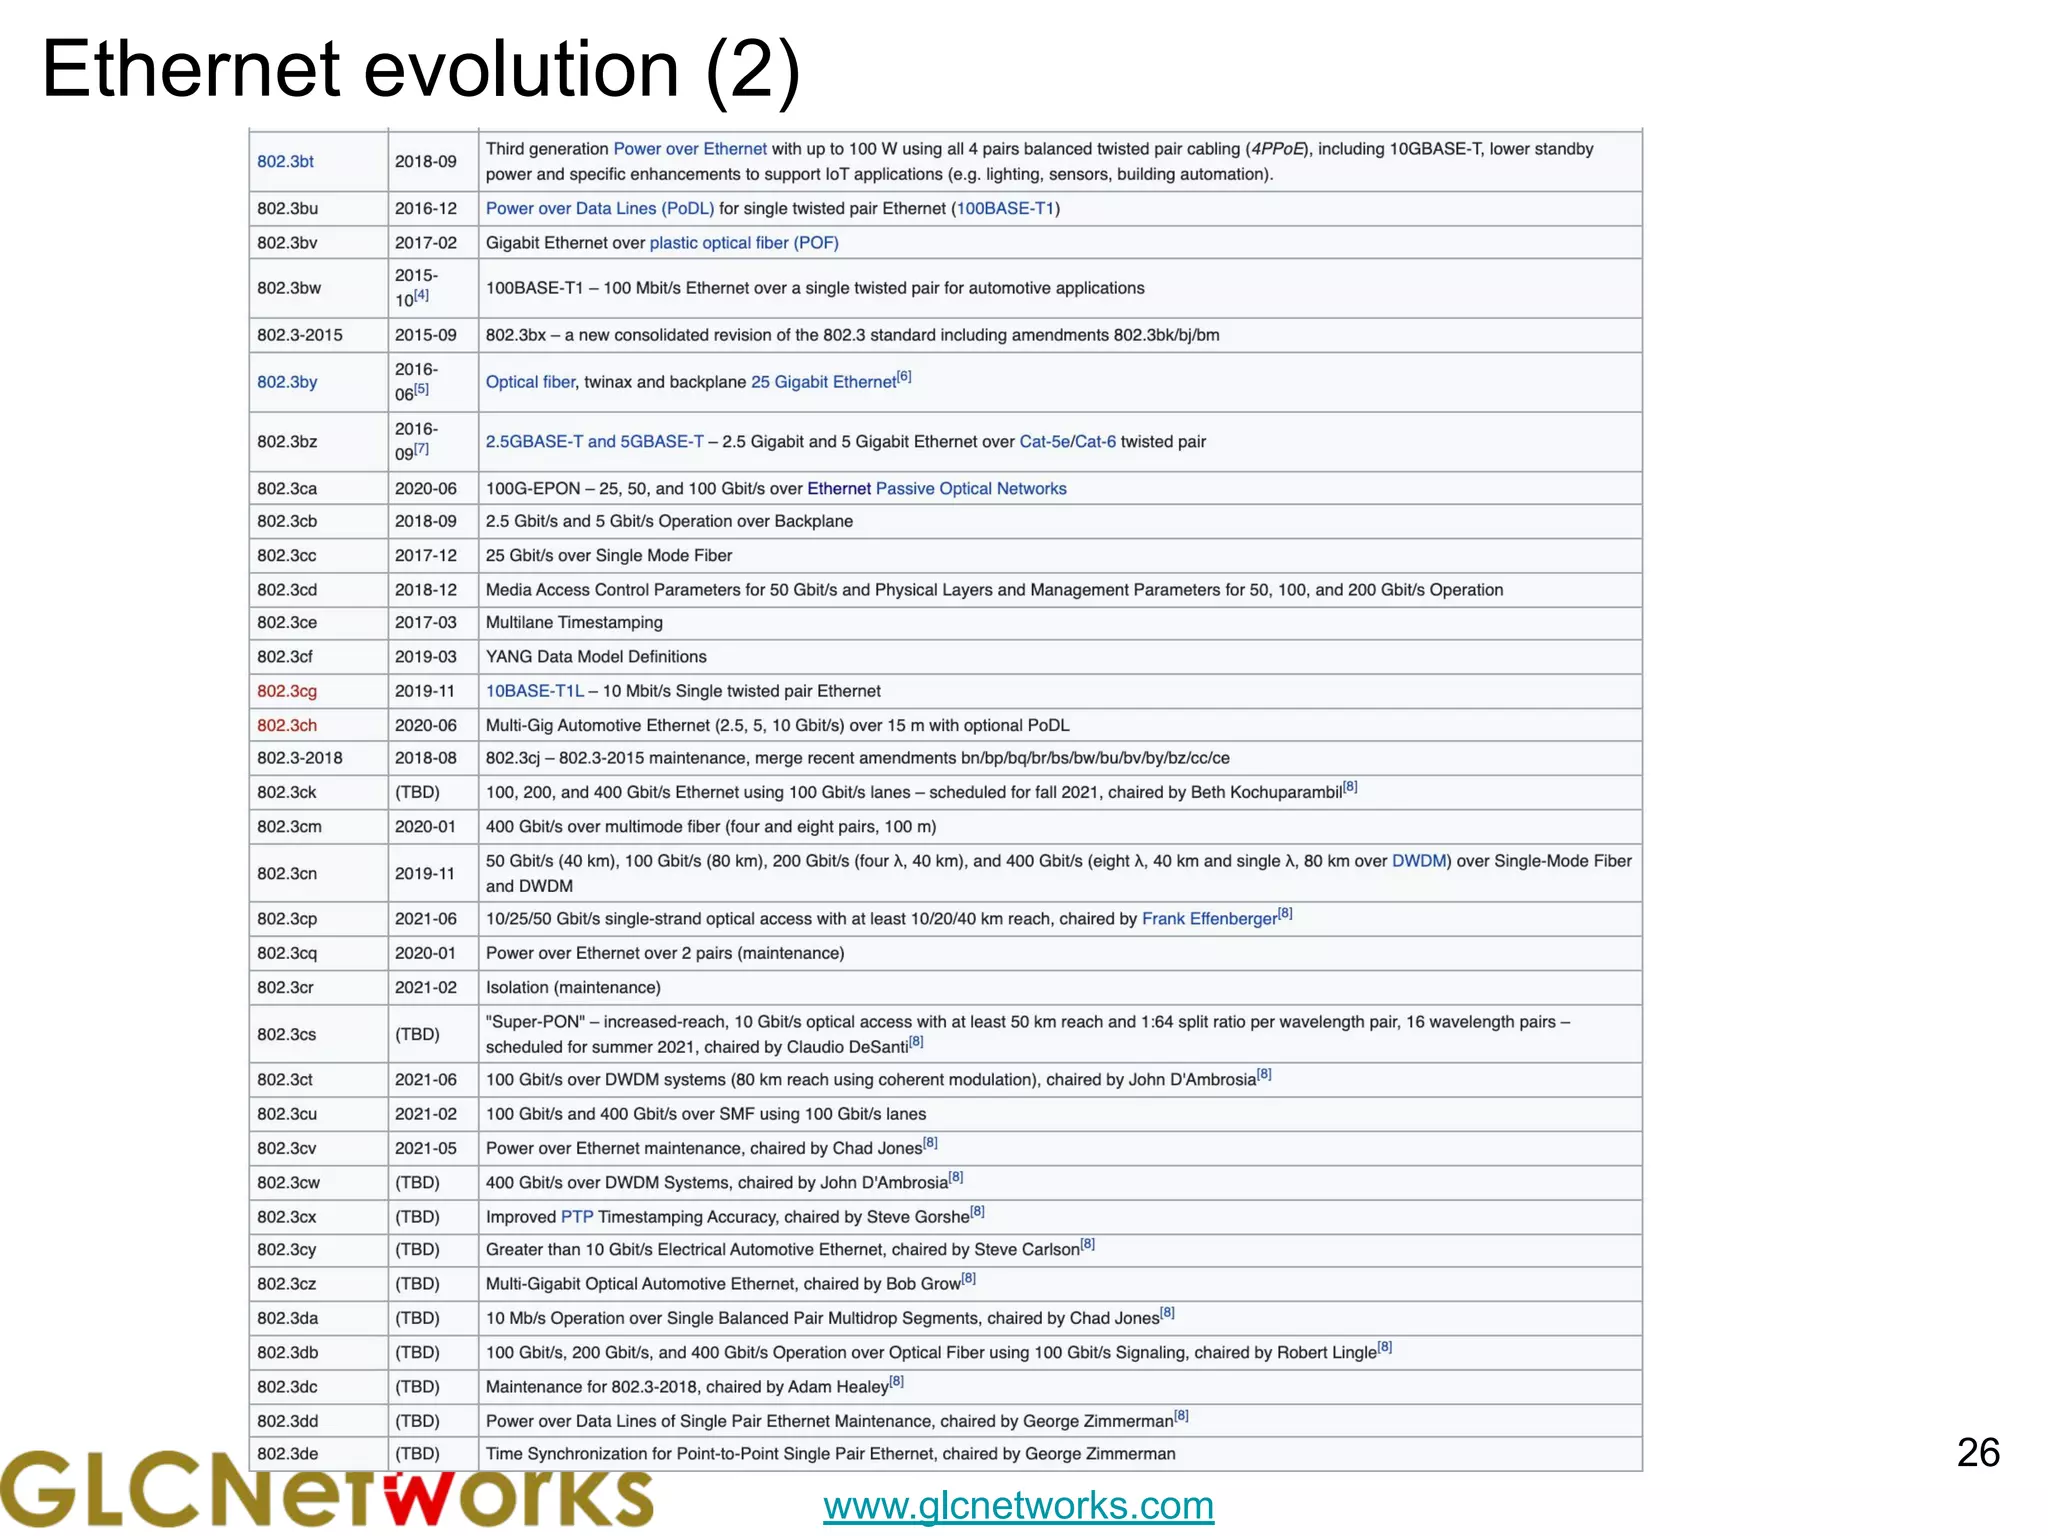2048x1536 pixels.
Task: Click footnote [8] after Adam Healey
Action: click(x=896, y=1381)
